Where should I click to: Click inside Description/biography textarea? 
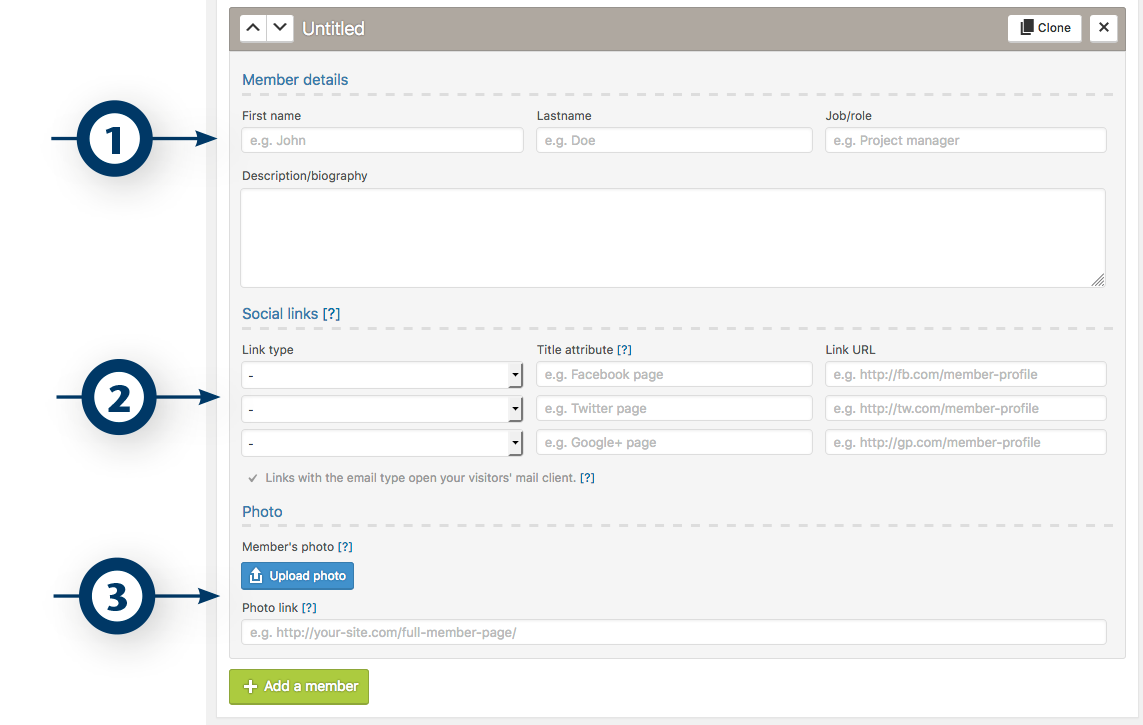tap(672, 238)
